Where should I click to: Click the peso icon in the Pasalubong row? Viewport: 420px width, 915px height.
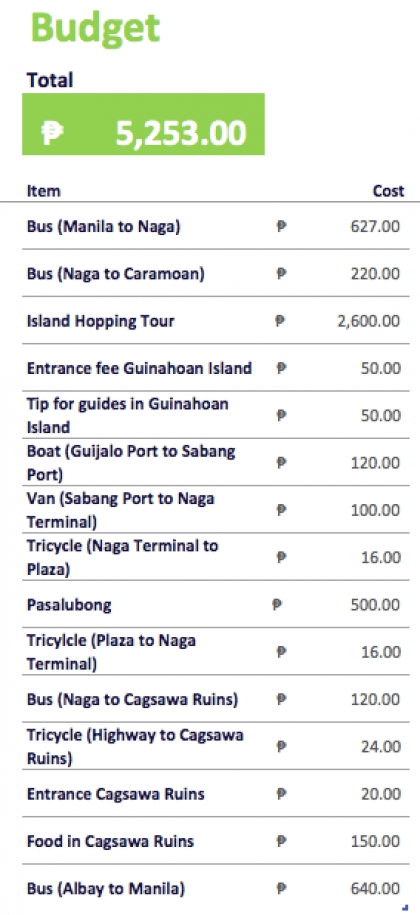click(277, 605)
